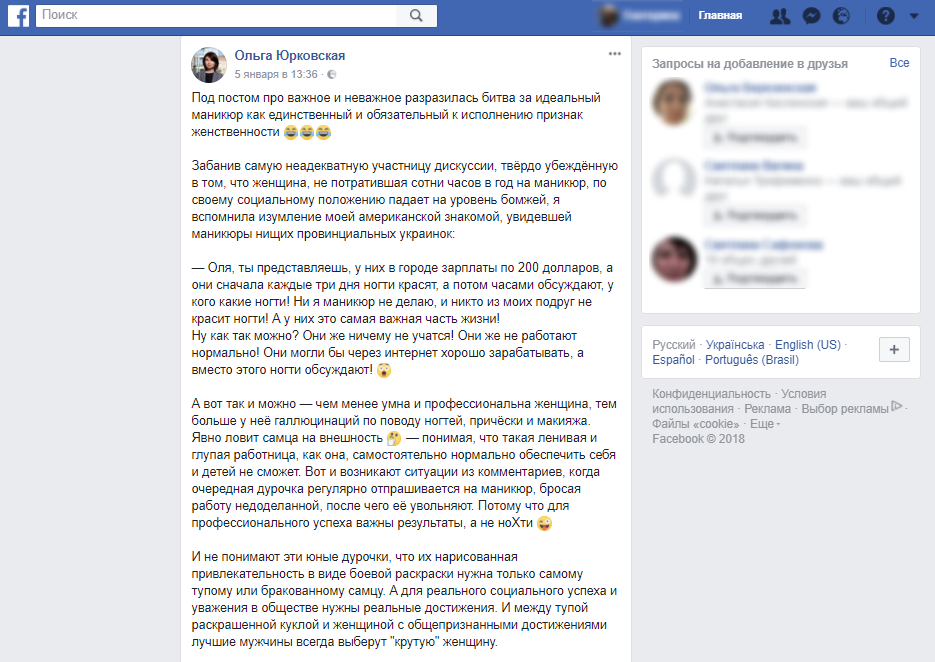Screen dimensions: 935x662
Task: Open the notifications globe icon
Action: [x=841, y=16]
